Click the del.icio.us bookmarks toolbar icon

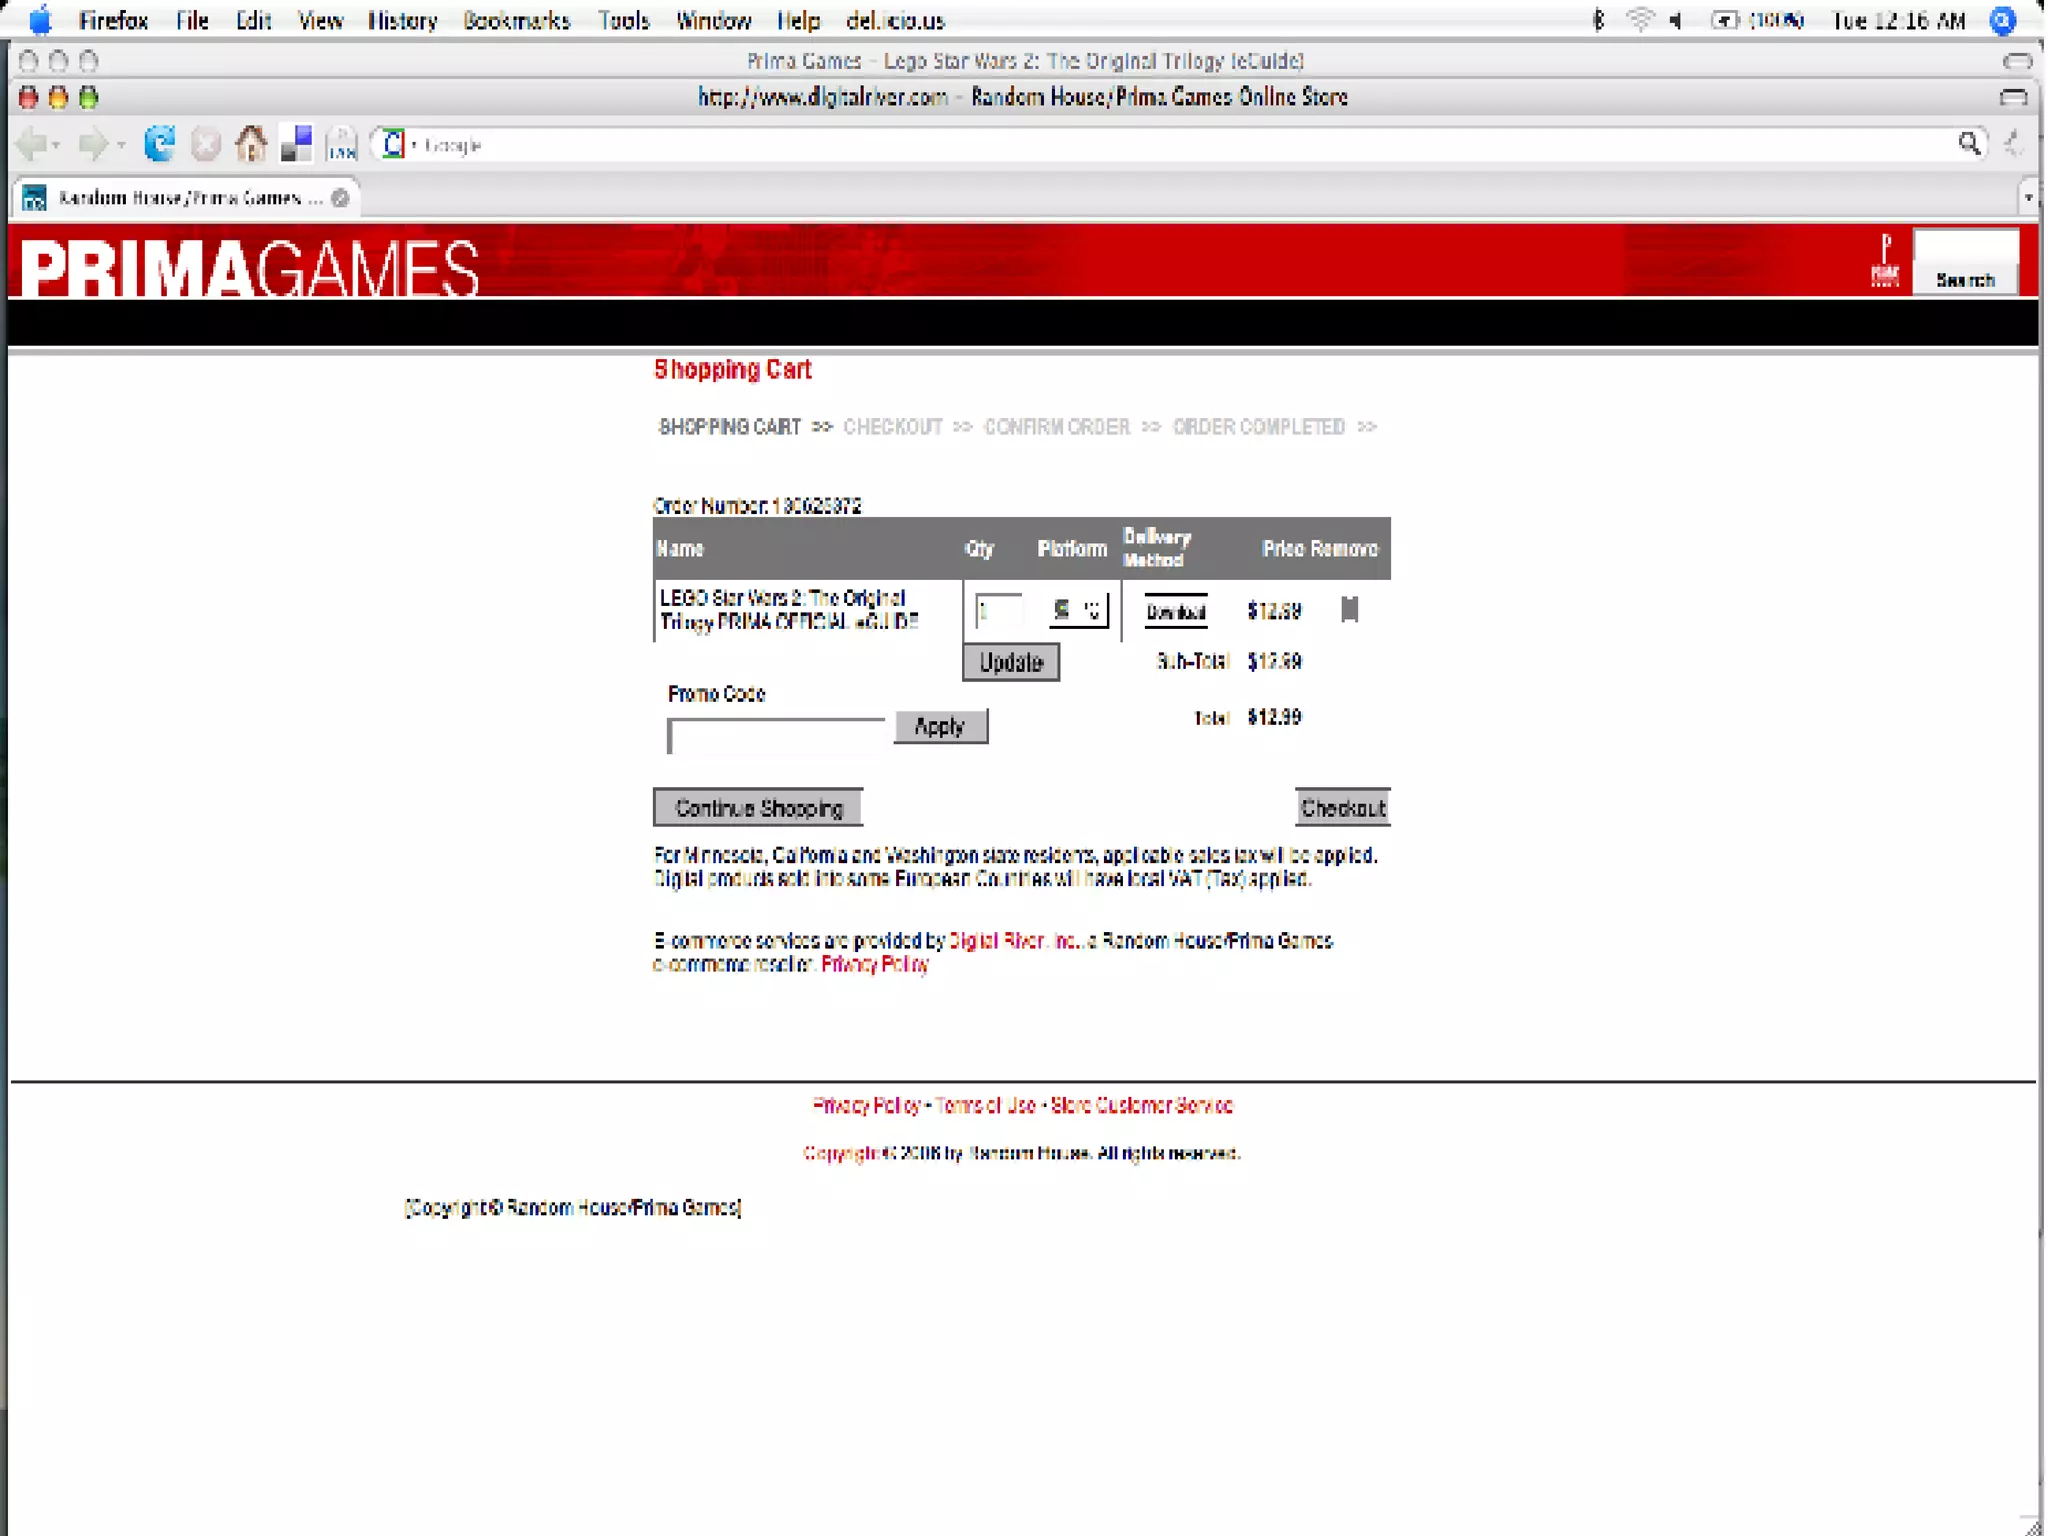(x=296, y=145)
